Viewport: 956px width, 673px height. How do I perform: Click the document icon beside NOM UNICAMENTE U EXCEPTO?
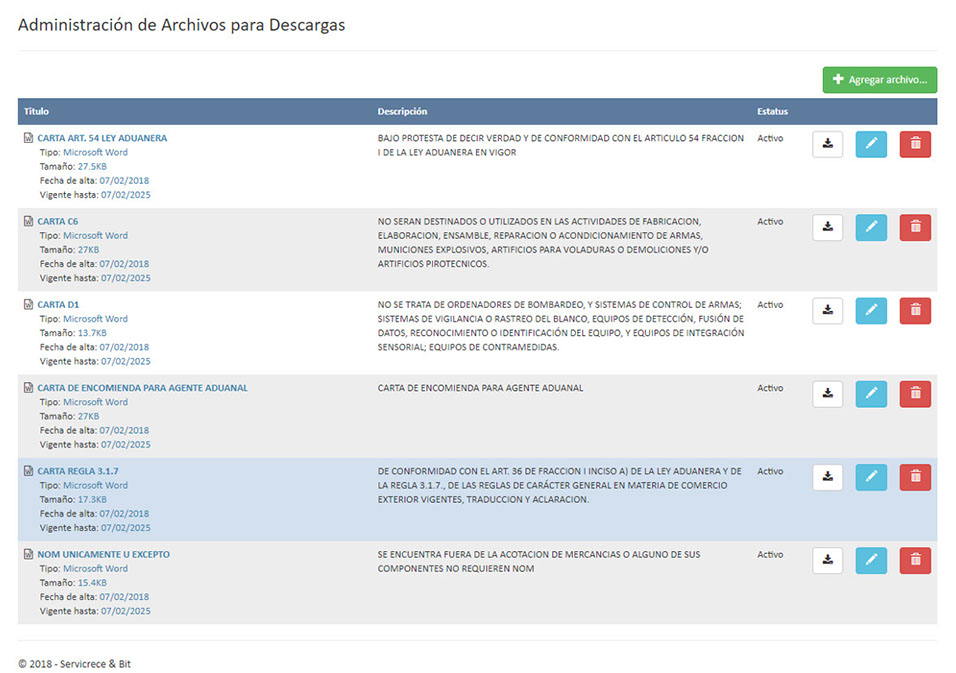[x=28, y=554]
